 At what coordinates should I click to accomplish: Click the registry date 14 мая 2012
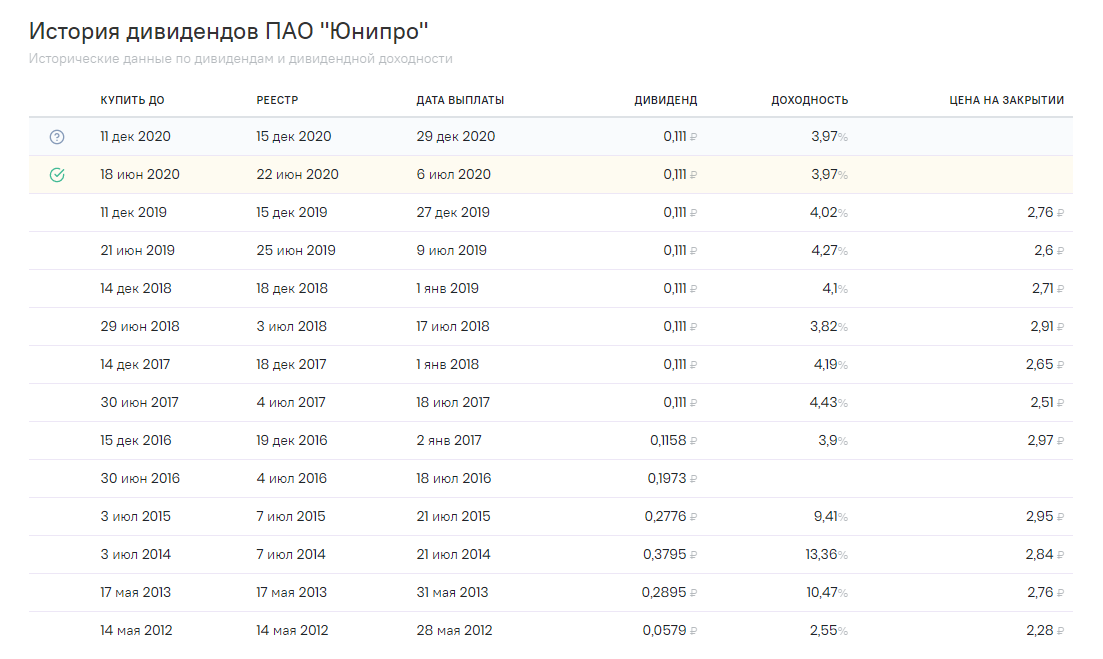tap(292, 630)
